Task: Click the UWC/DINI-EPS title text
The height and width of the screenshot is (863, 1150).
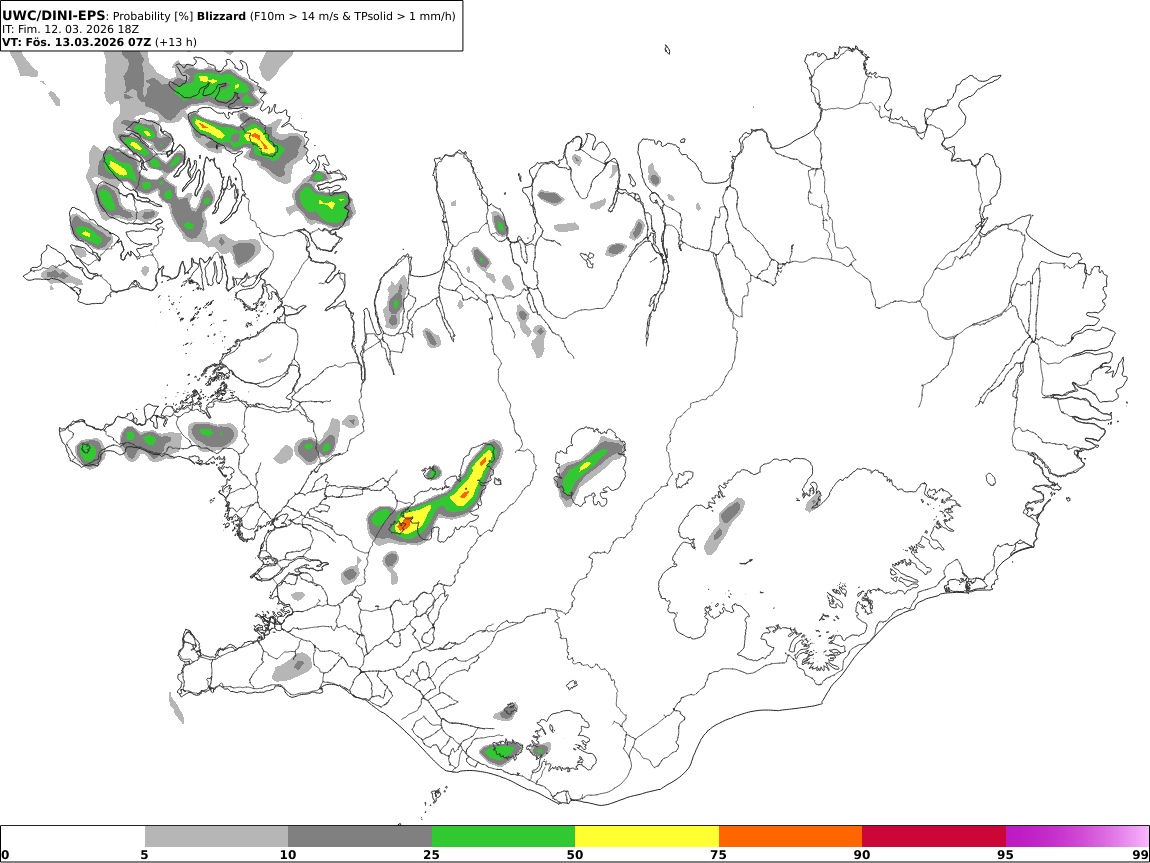Action: click(x=54, y=15)
